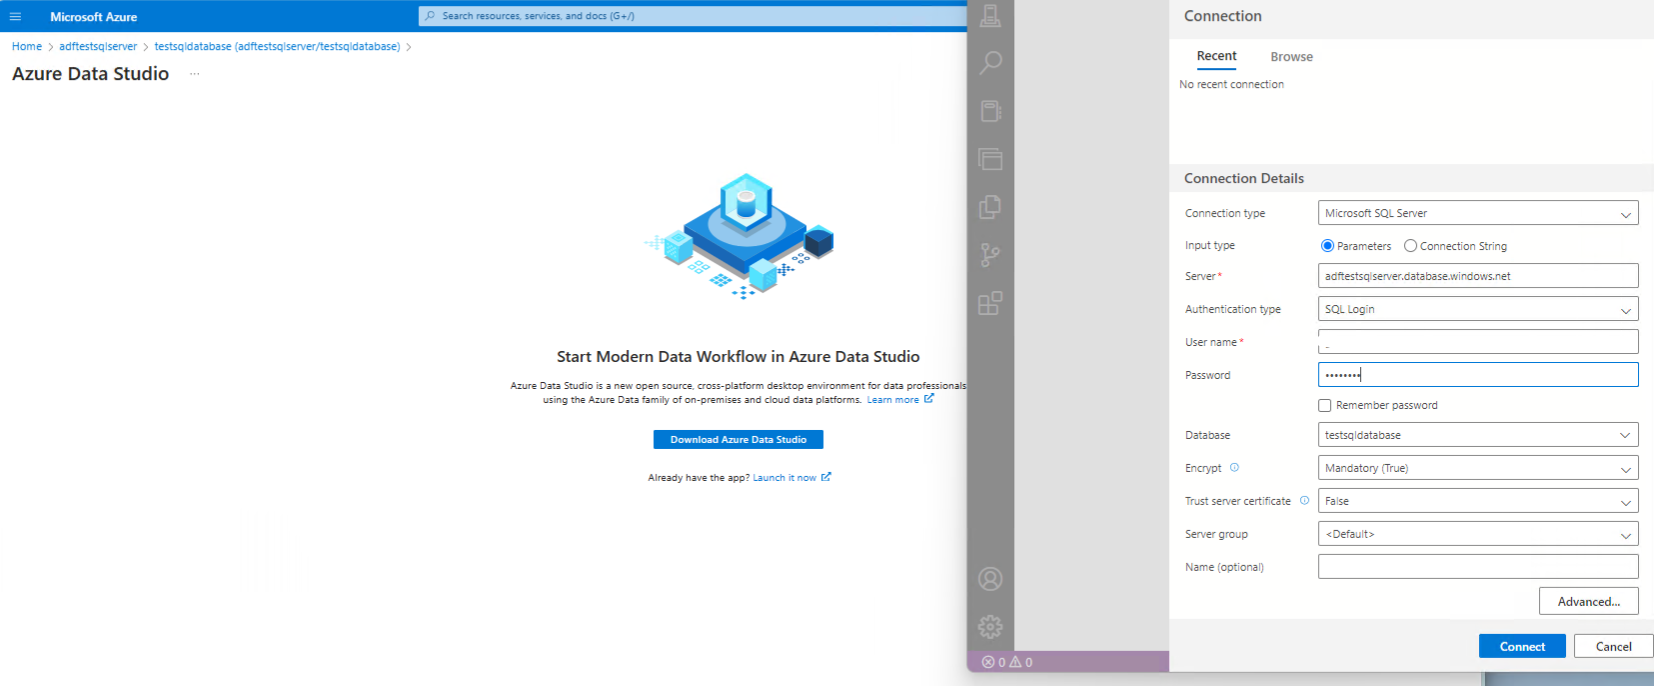Select the Connection String radio button
1654x686 pixels.
[x=1410, y=246]
